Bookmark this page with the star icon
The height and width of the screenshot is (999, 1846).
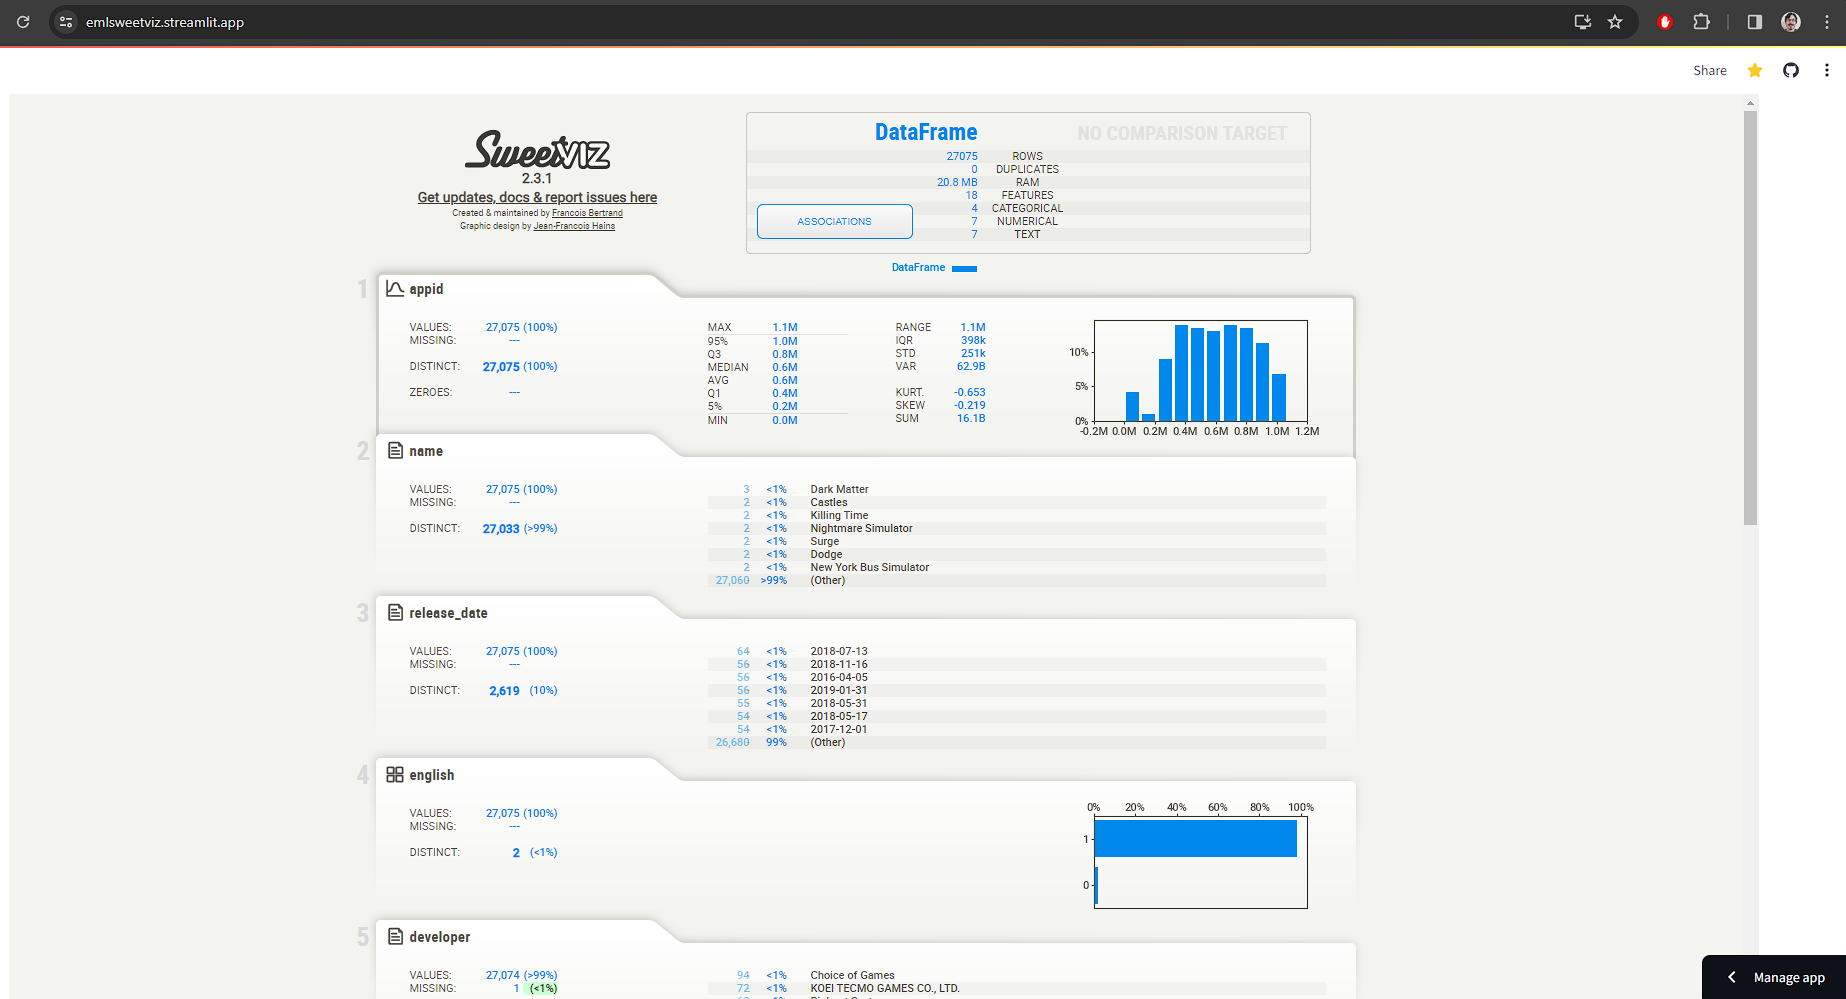click(1615, 21)
